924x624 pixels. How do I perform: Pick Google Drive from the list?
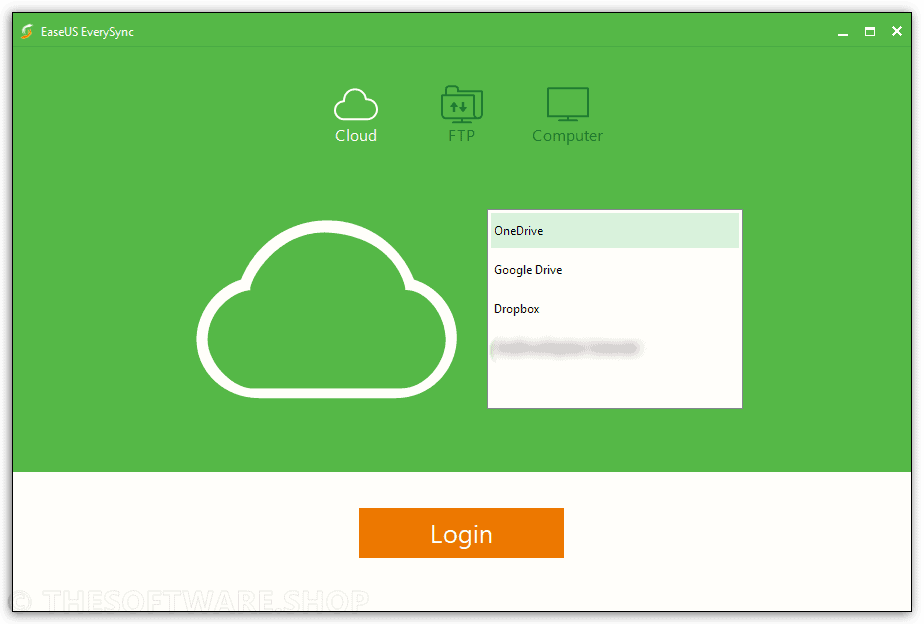[614, 270]
